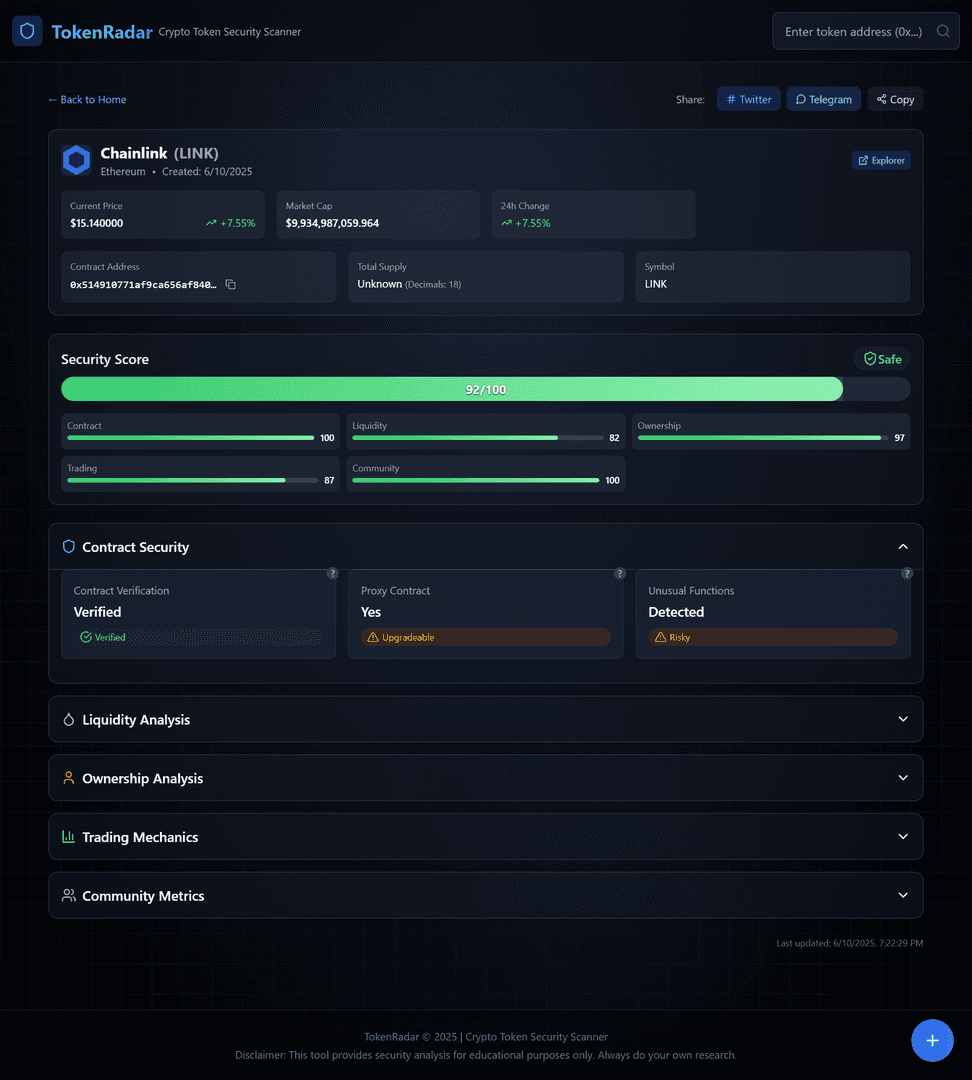Screen dimensions: 972x1080
Task: Click the TokenRadar shield logo
Action: point(26,31)
